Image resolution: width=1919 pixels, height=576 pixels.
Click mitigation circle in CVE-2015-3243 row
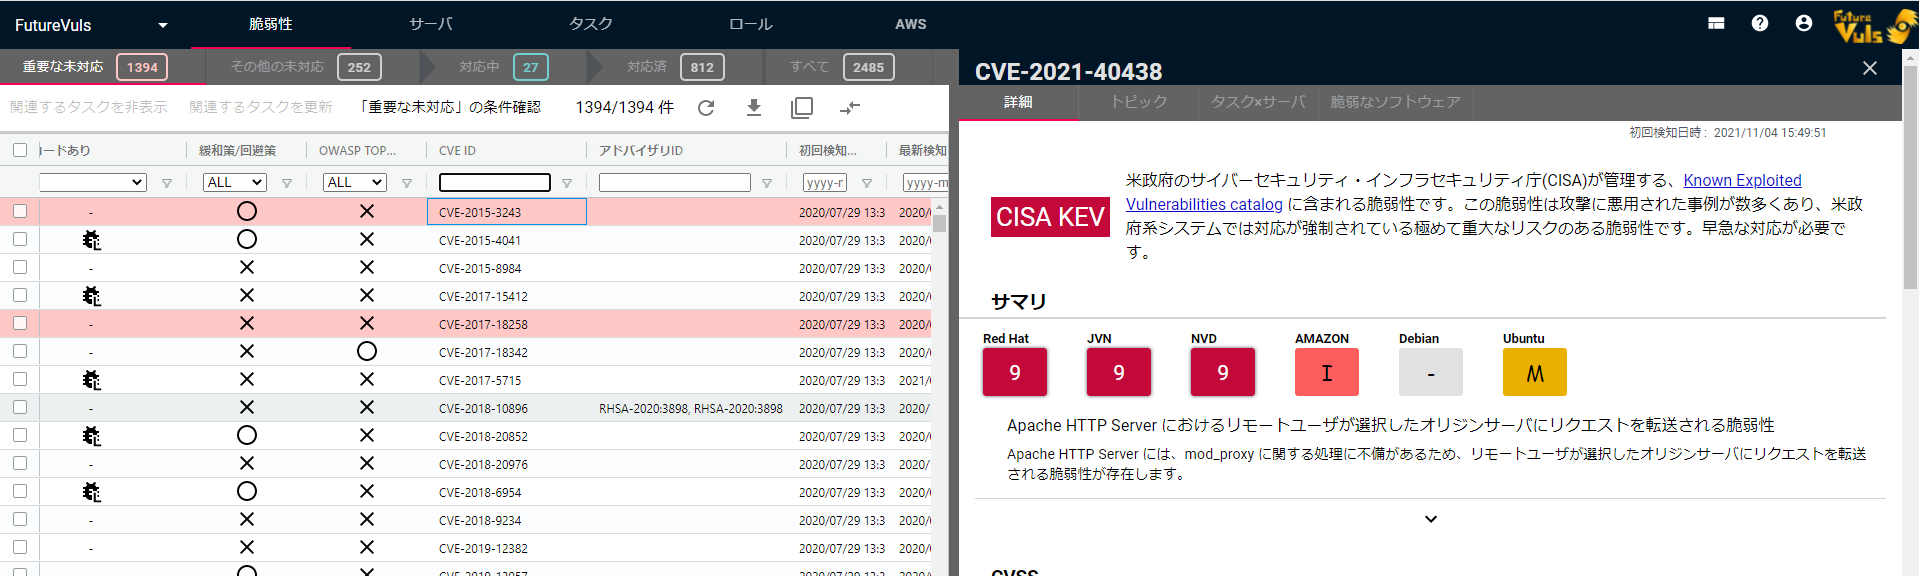click(x=247, y=211)
